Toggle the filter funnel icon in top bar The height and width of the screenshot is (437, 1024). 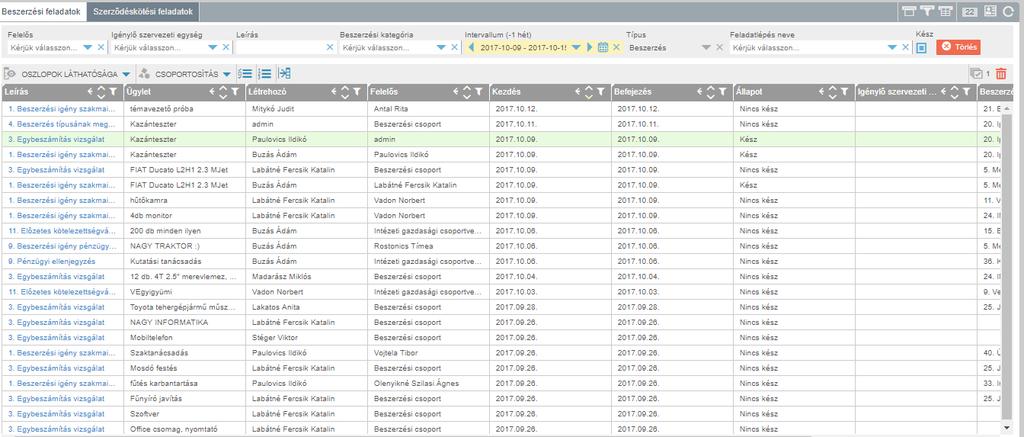point(926,11)
